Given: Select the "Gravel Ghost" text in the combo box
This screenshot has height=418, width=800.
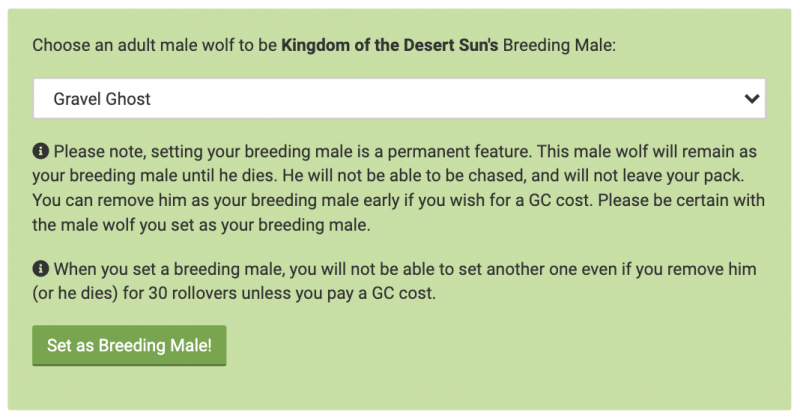Looking at the screenshot, I should 103,99.
